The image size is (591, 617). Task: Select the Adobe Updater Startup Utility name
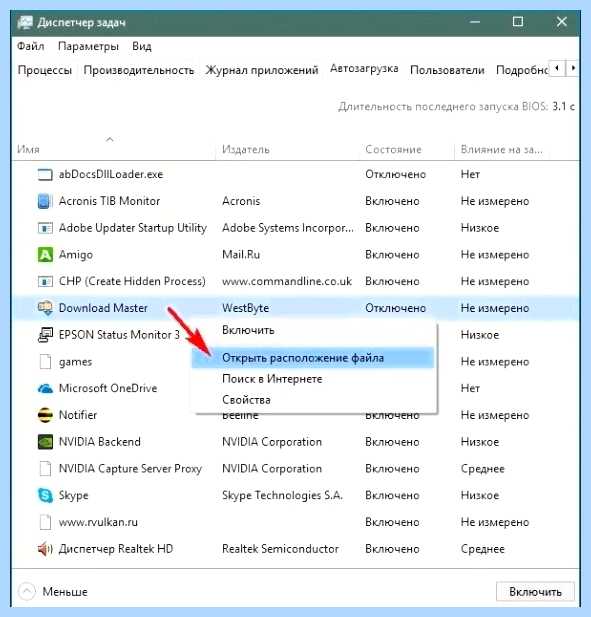pyautogui.click(x=133, y=228)
